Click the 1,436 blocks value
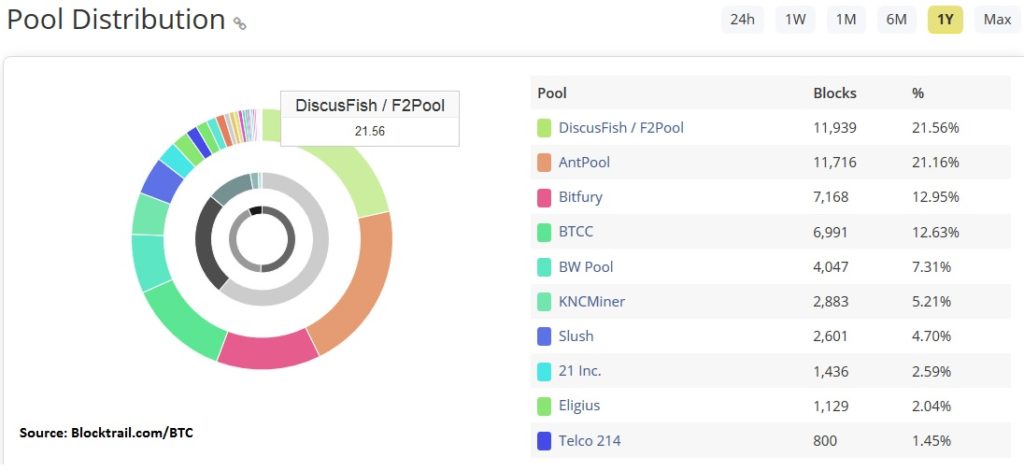 [831, 371]
